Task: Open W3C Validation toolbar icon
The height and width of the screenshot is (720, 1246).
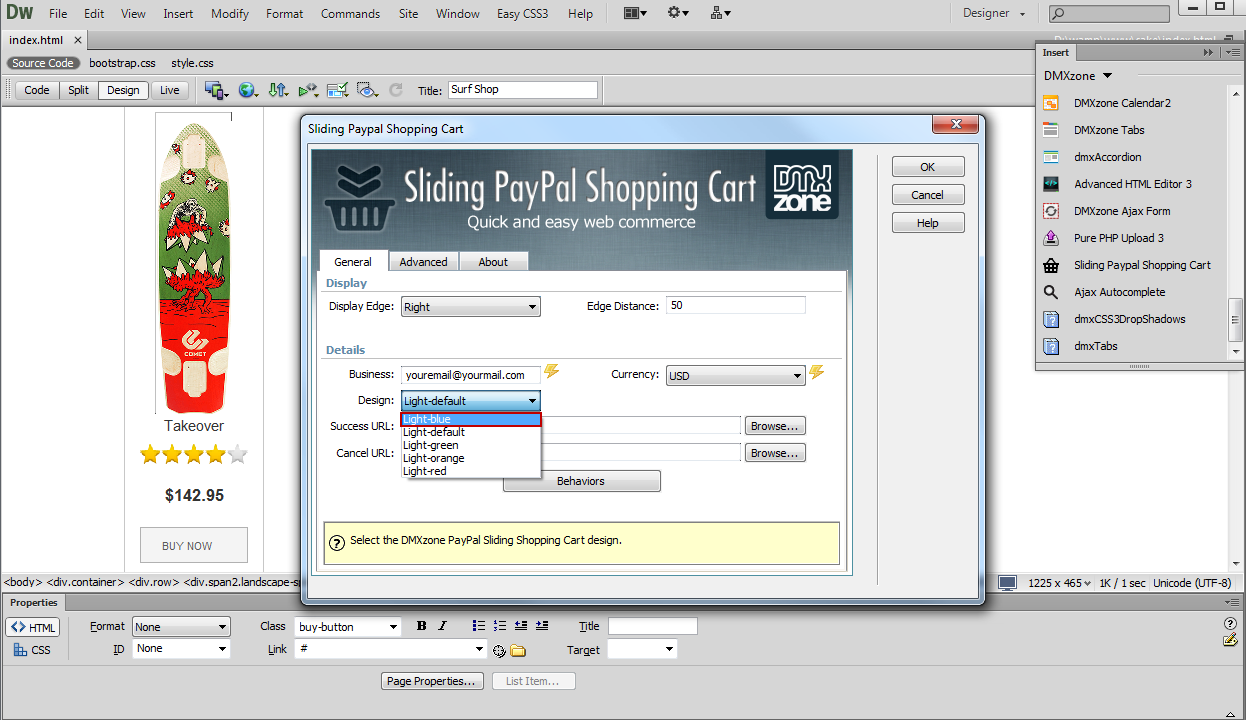Action: pyautogui.click(x=308, y=90)
